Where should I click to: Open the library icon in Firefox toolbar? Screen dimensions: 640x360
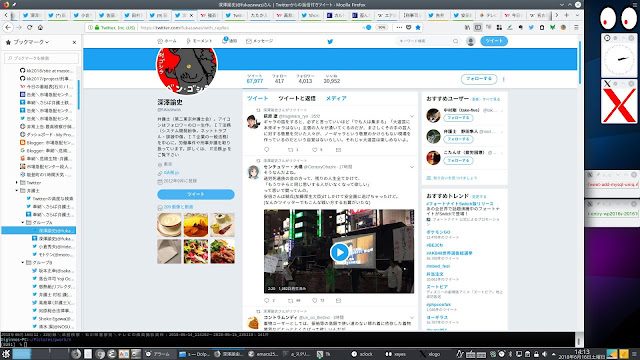click(467, 27)
